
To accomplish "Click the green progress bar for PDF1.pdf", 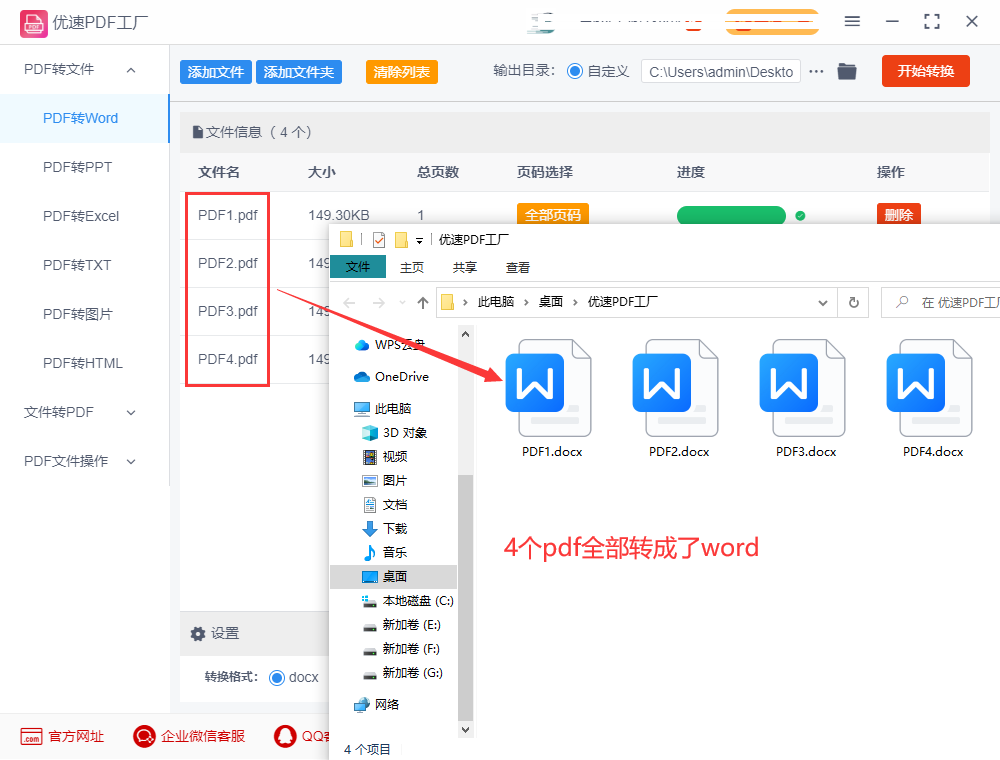I will click(x=731, y=215).
